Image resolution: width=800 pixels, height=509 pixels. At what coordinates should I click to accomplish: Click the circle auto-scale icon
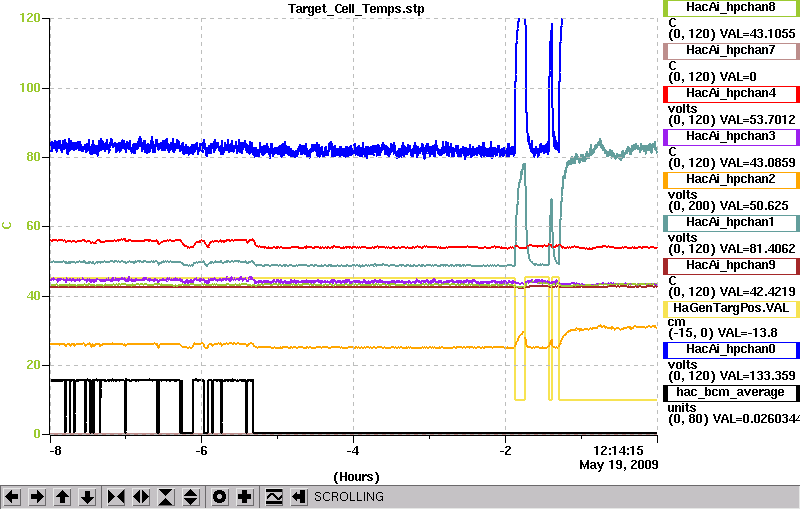pos(220,496)
